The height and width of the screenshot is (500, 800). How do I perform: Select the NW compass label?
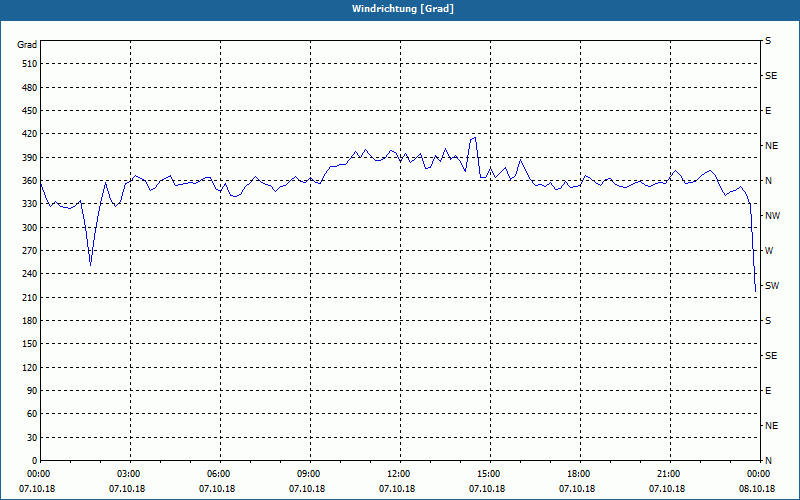[772, 216]
